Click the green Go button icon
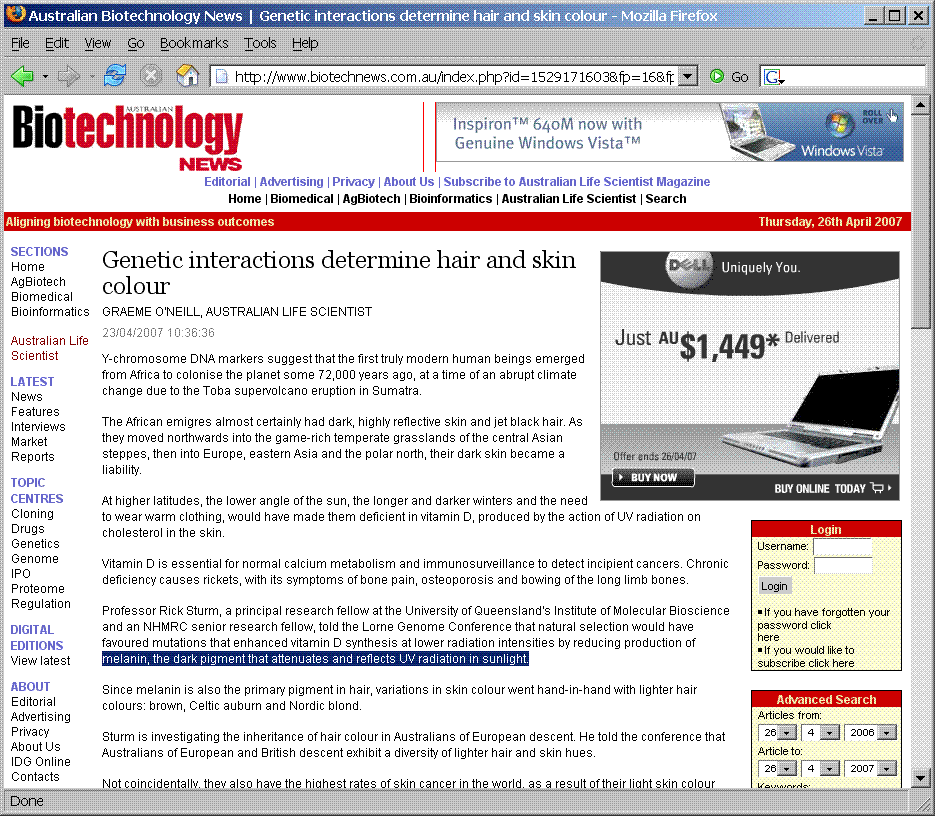The width and height of the screenshot is (935, 816). click(x=717, y=76)
